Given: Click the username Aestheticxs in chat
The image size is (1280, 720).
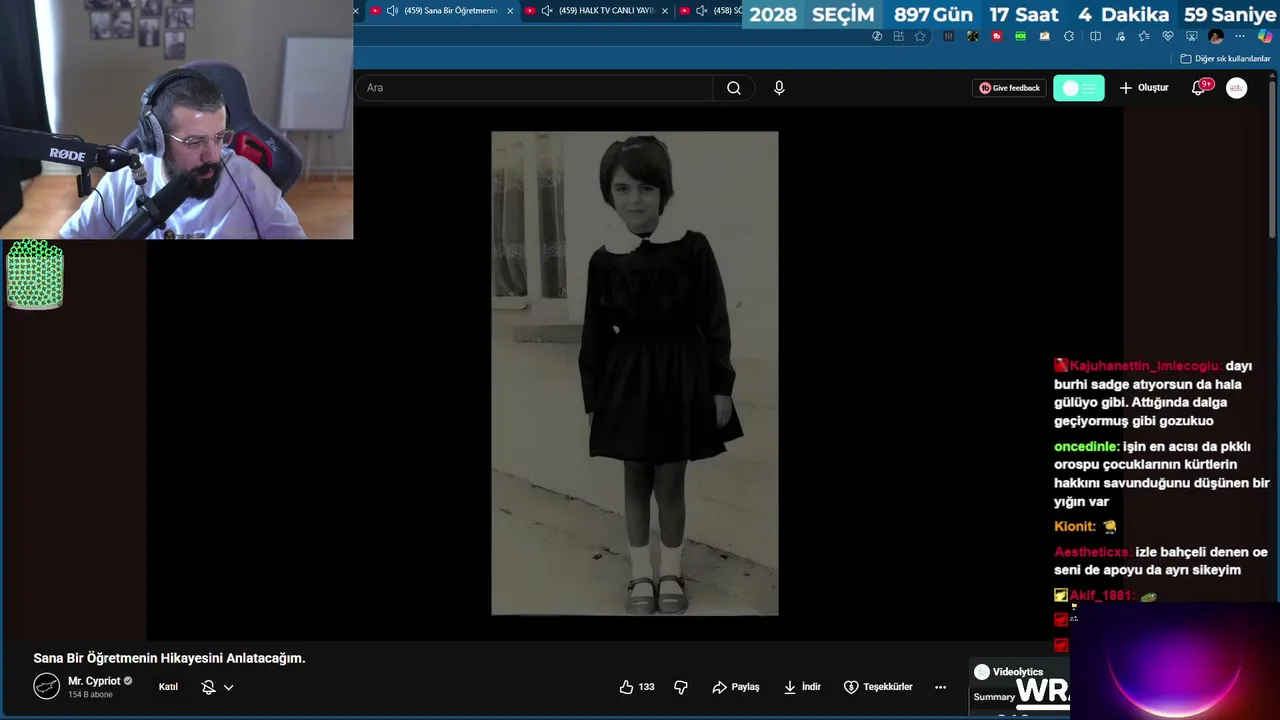Looking at the screenshot, I should click(1092, 552).
